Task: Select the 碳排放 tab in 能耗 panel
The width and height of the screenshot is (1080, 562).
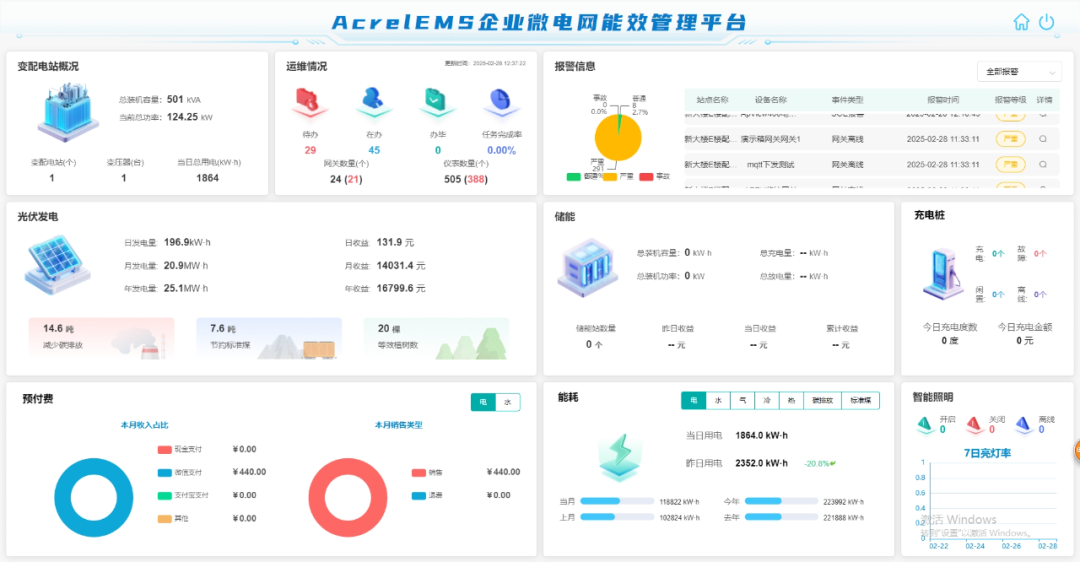Action: (x=822, y=400)
